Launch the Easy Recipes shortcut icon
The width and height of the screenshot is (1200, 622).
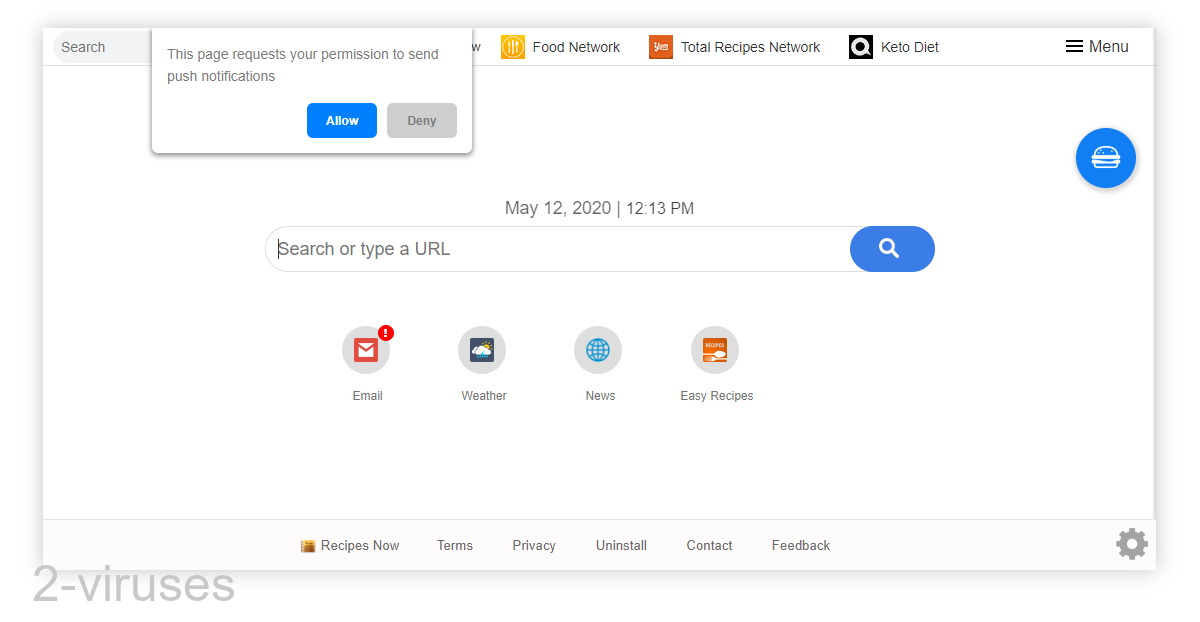point(715,350)
